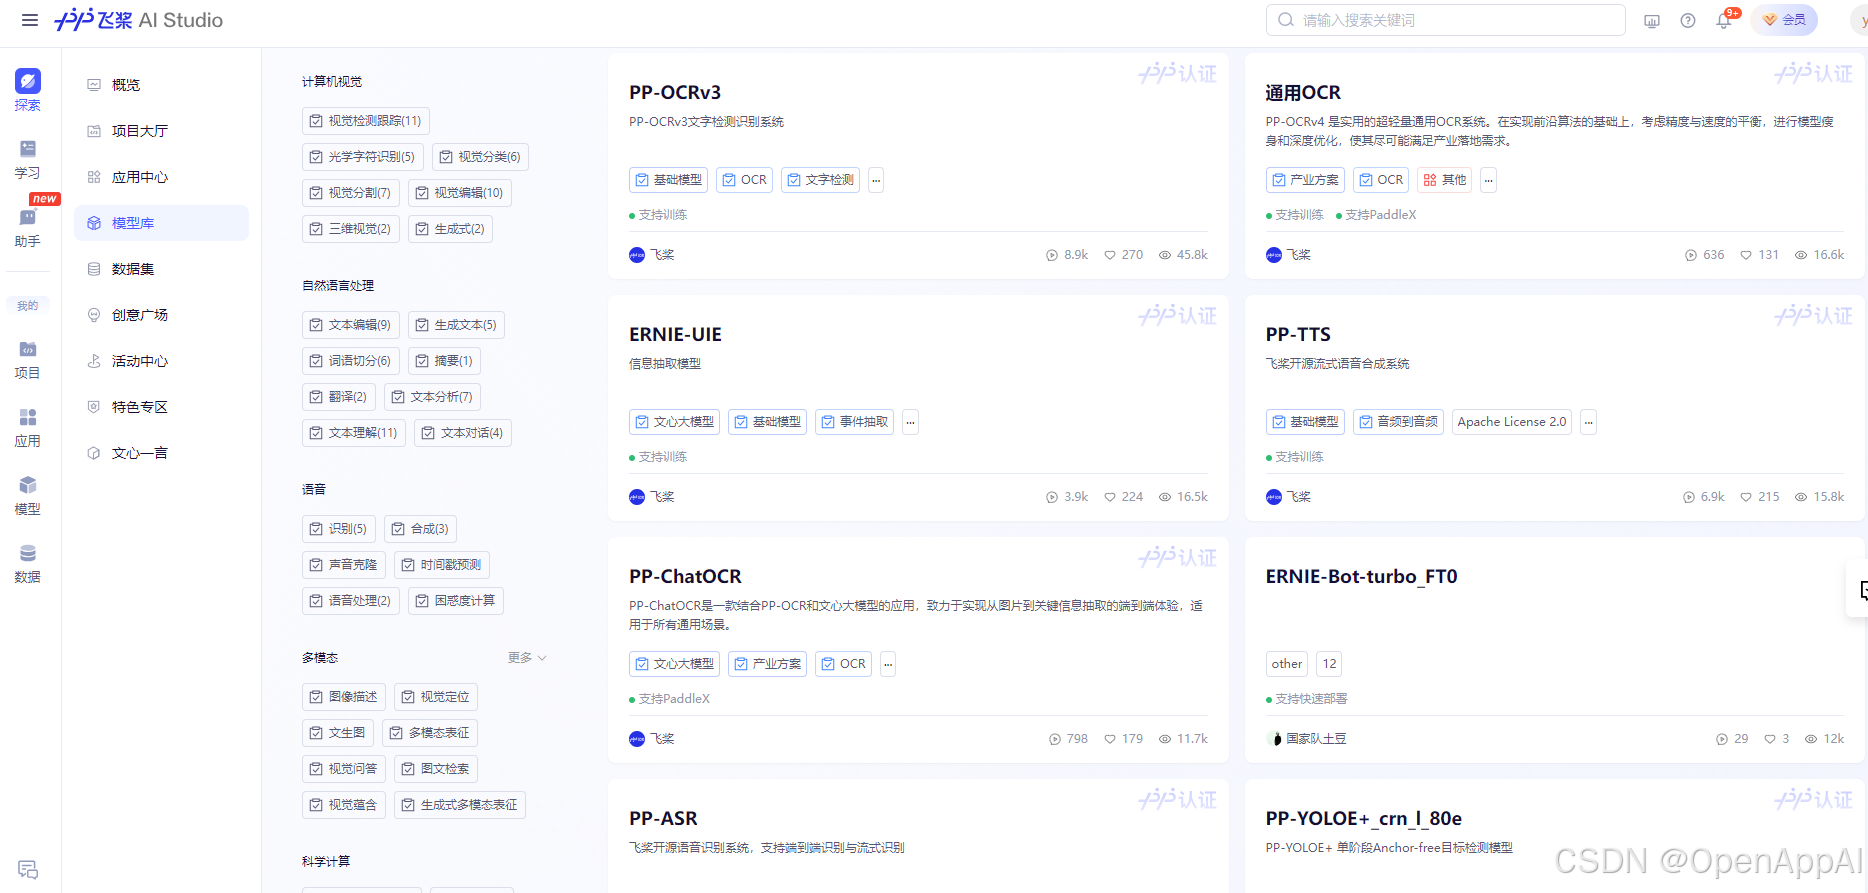Toggle 视觉编辑(10) filter checkbox
Image resolution: width=1868 pixels, height=893 pixels.
point(460,193)
